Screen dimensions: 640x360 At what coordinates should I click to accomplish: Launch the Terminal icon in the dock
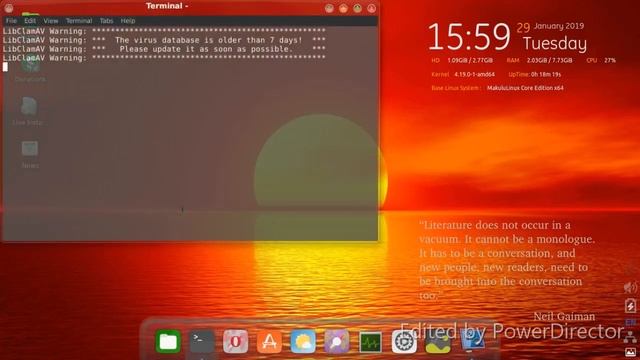click(202, 341)
